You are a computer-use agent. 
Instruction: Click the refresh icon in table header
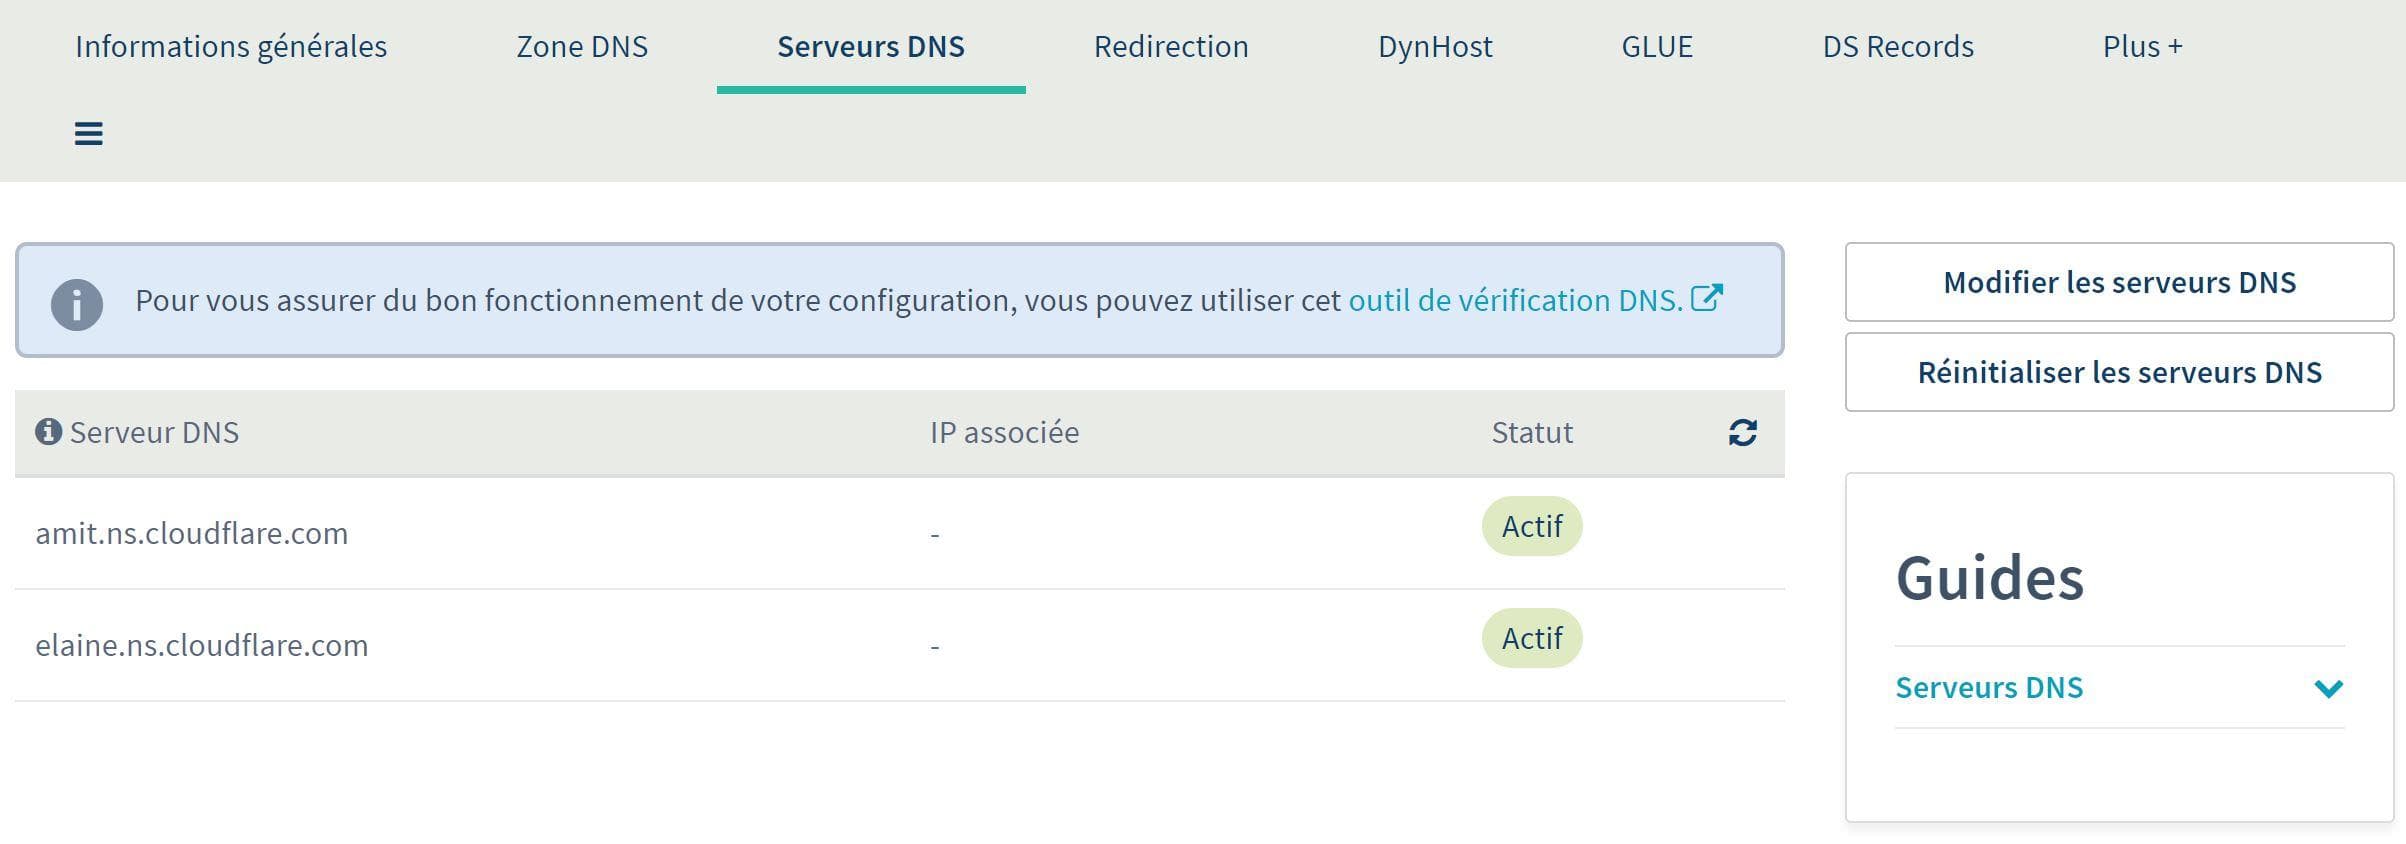tap(1742, 432)
